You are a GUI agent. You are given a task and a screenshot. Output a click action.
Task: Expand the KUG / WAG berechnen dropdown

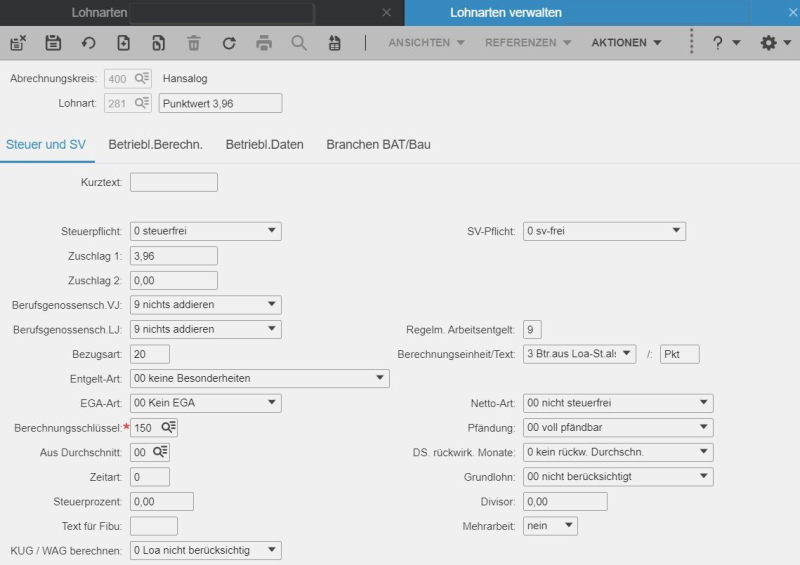(206, 550)
